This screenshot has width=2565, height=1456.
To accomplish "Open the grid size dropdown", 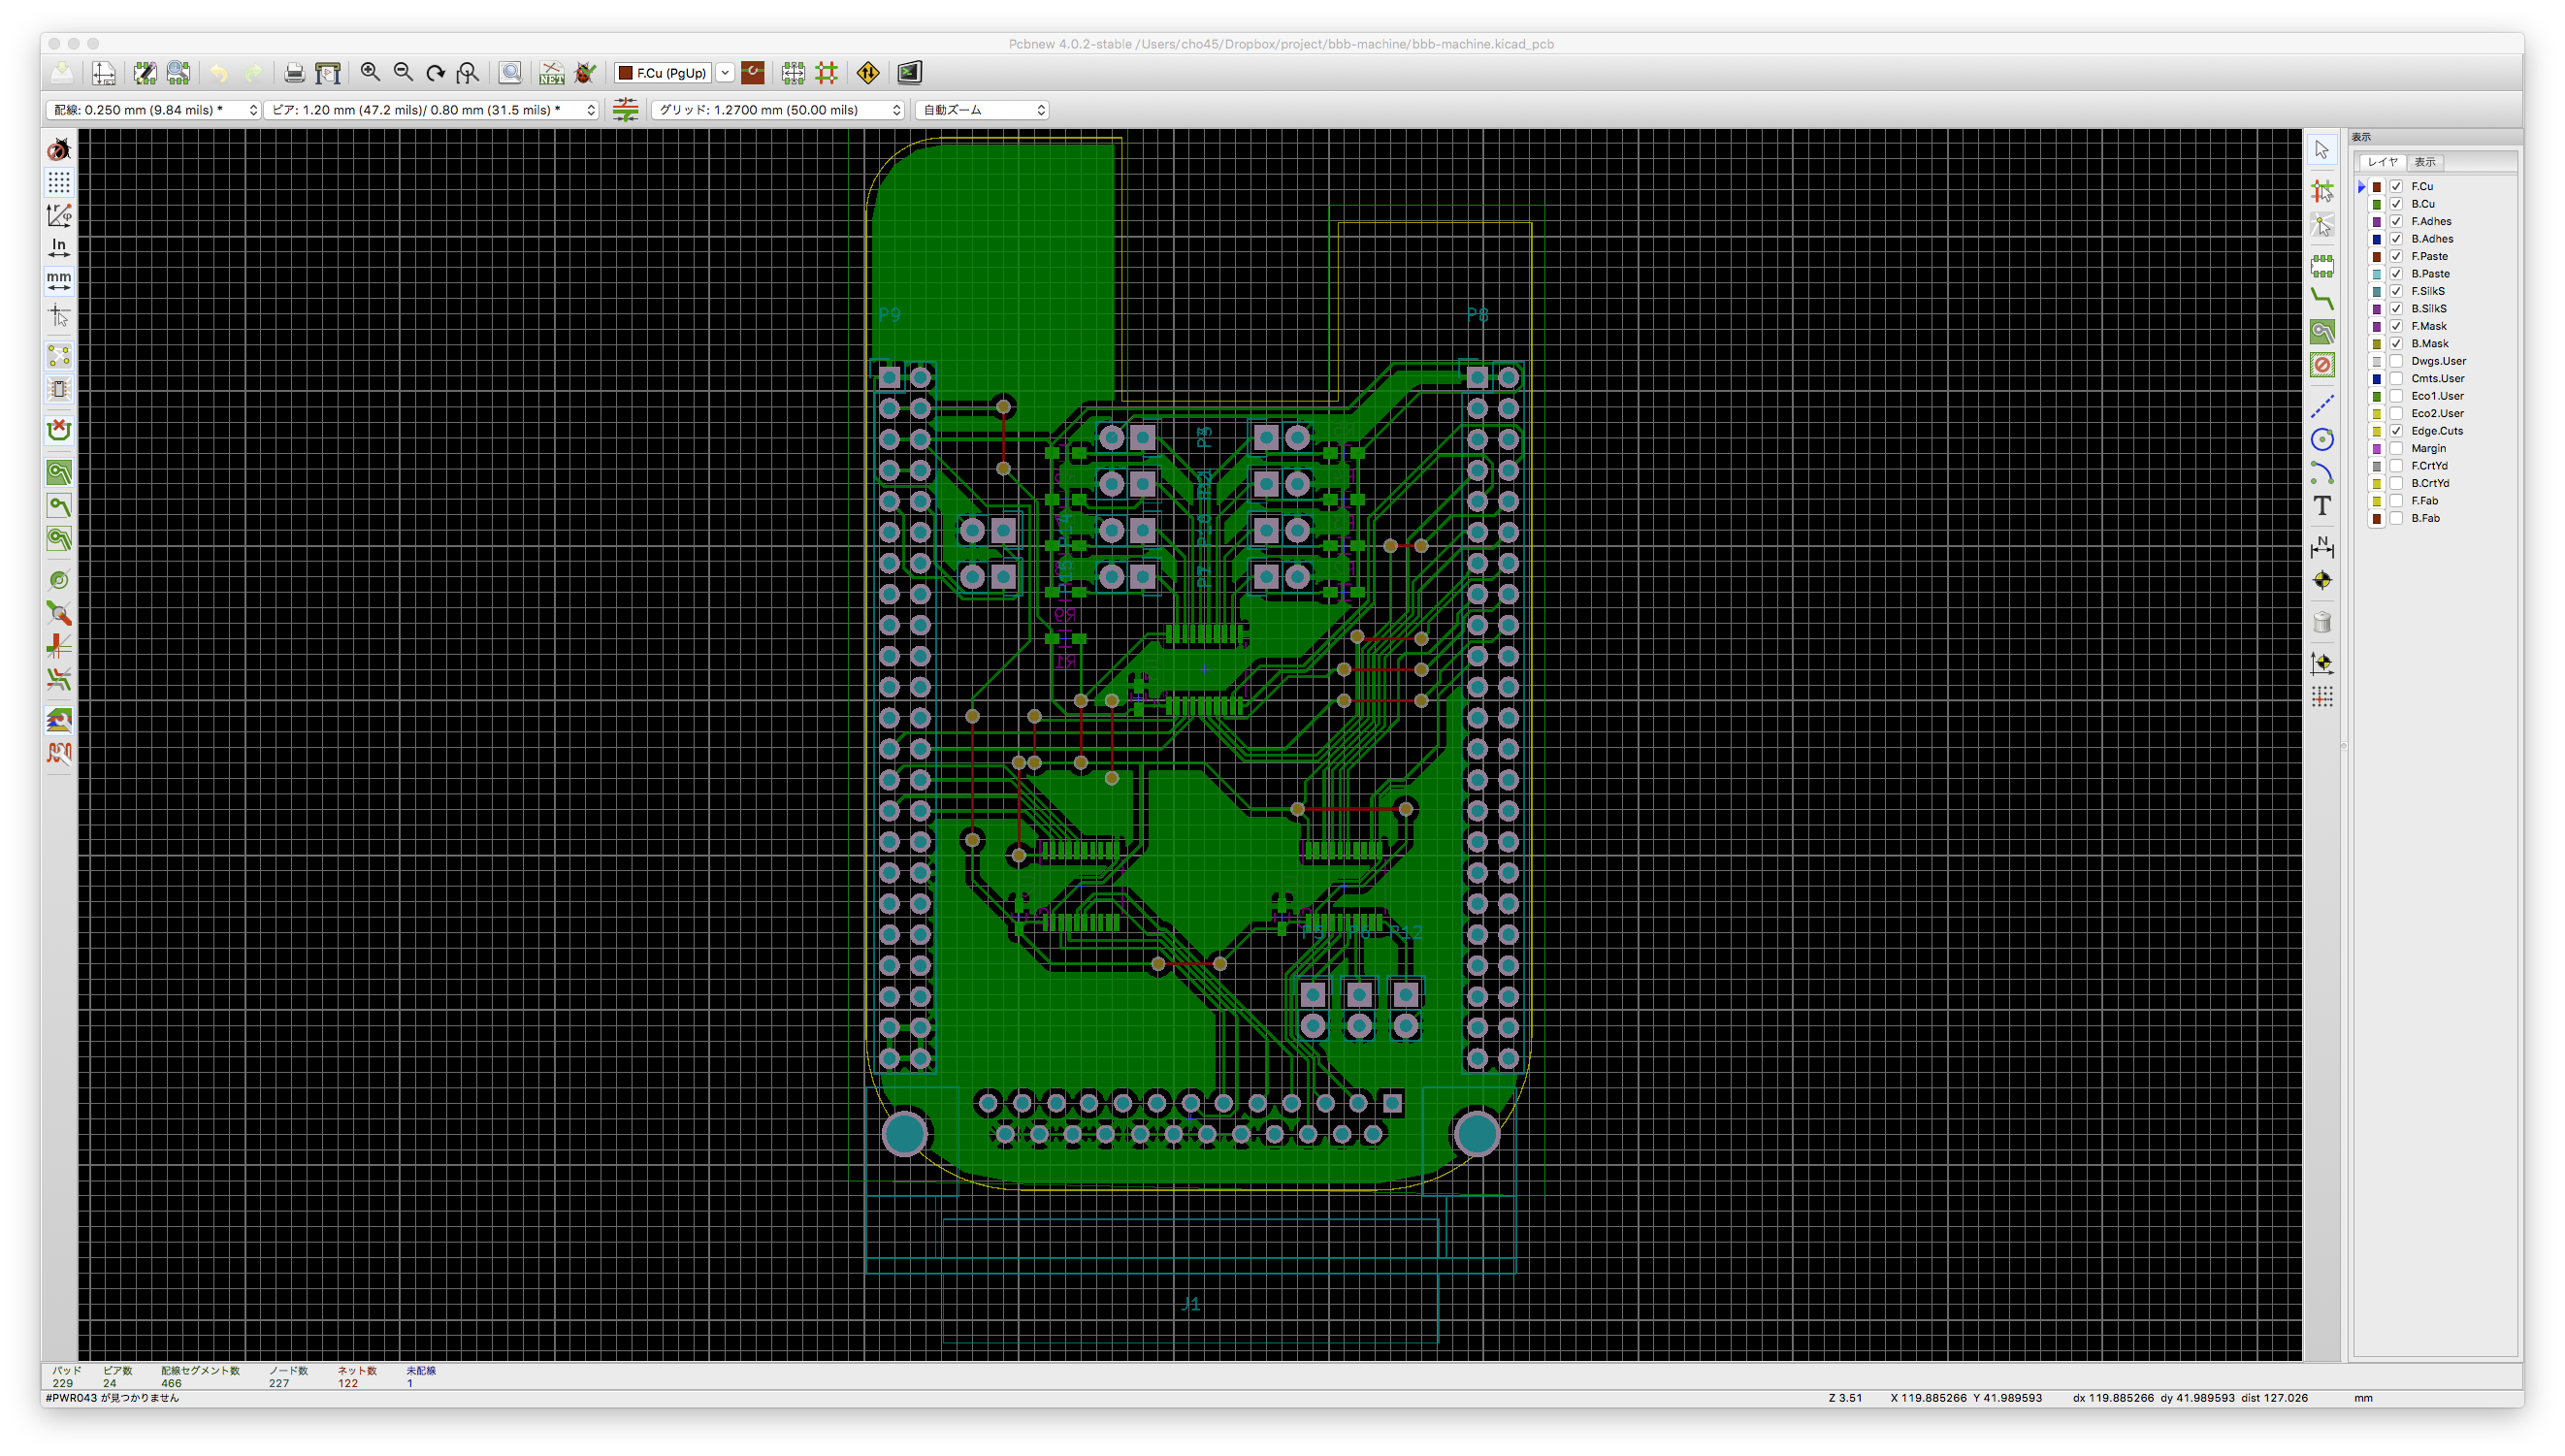I will point(777,110).
